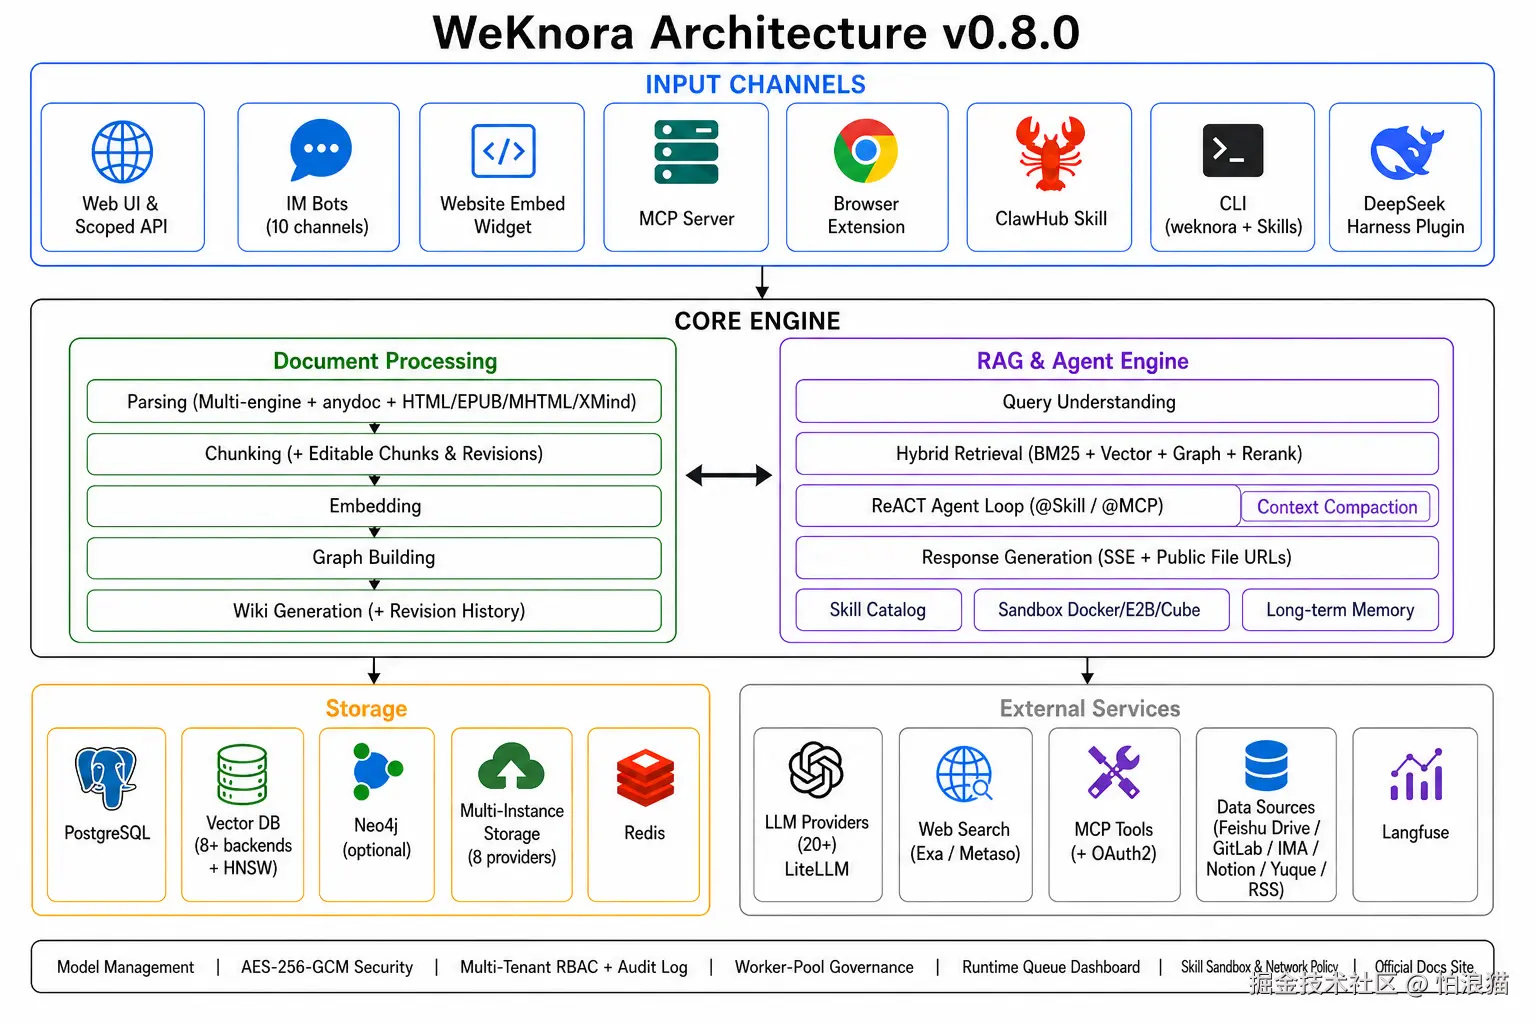Select the "Response Generation (SSE + Public File URLs)" box
1536x1024 pixels.
click(1117, 558)
